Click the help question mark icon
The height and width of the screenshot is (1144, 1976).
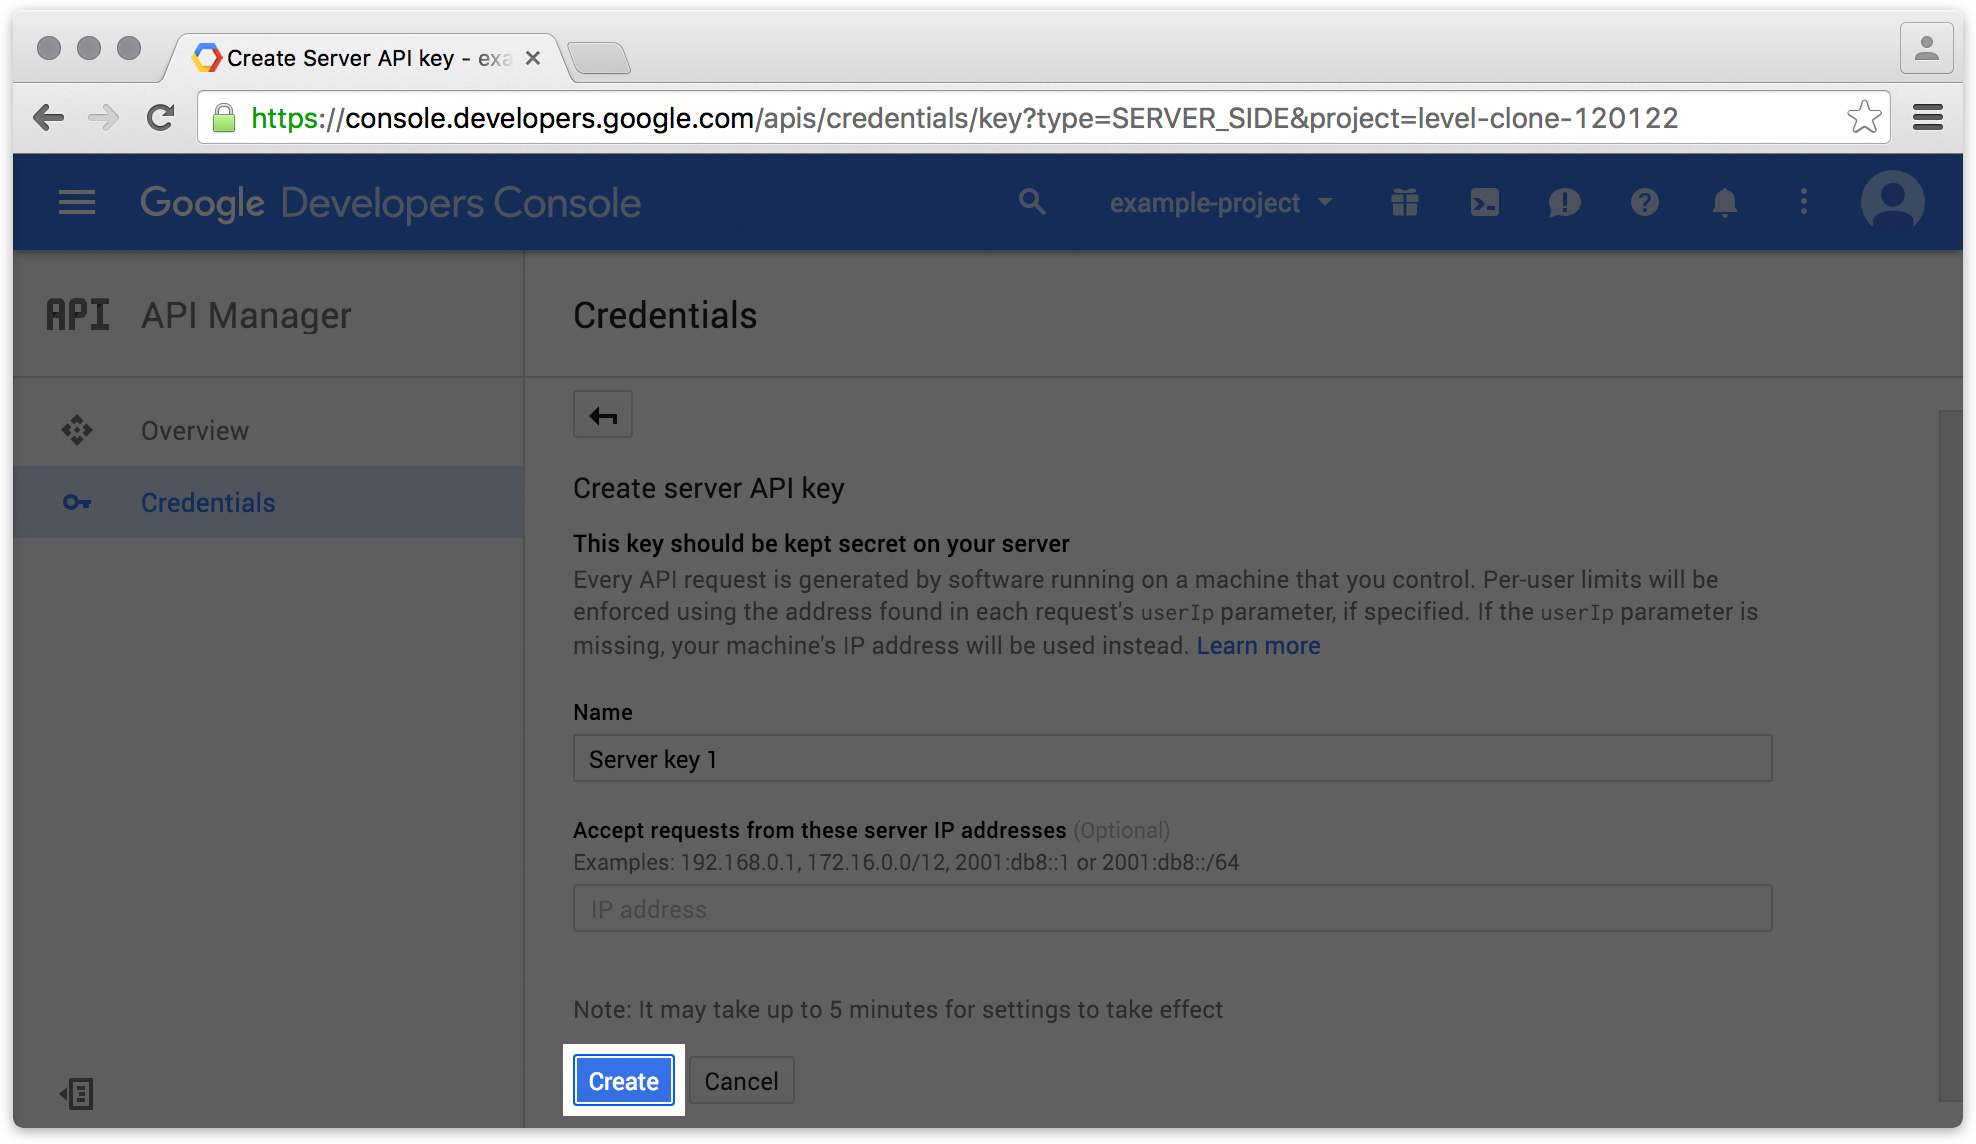pyautogui.click(x=1644, y=203)
